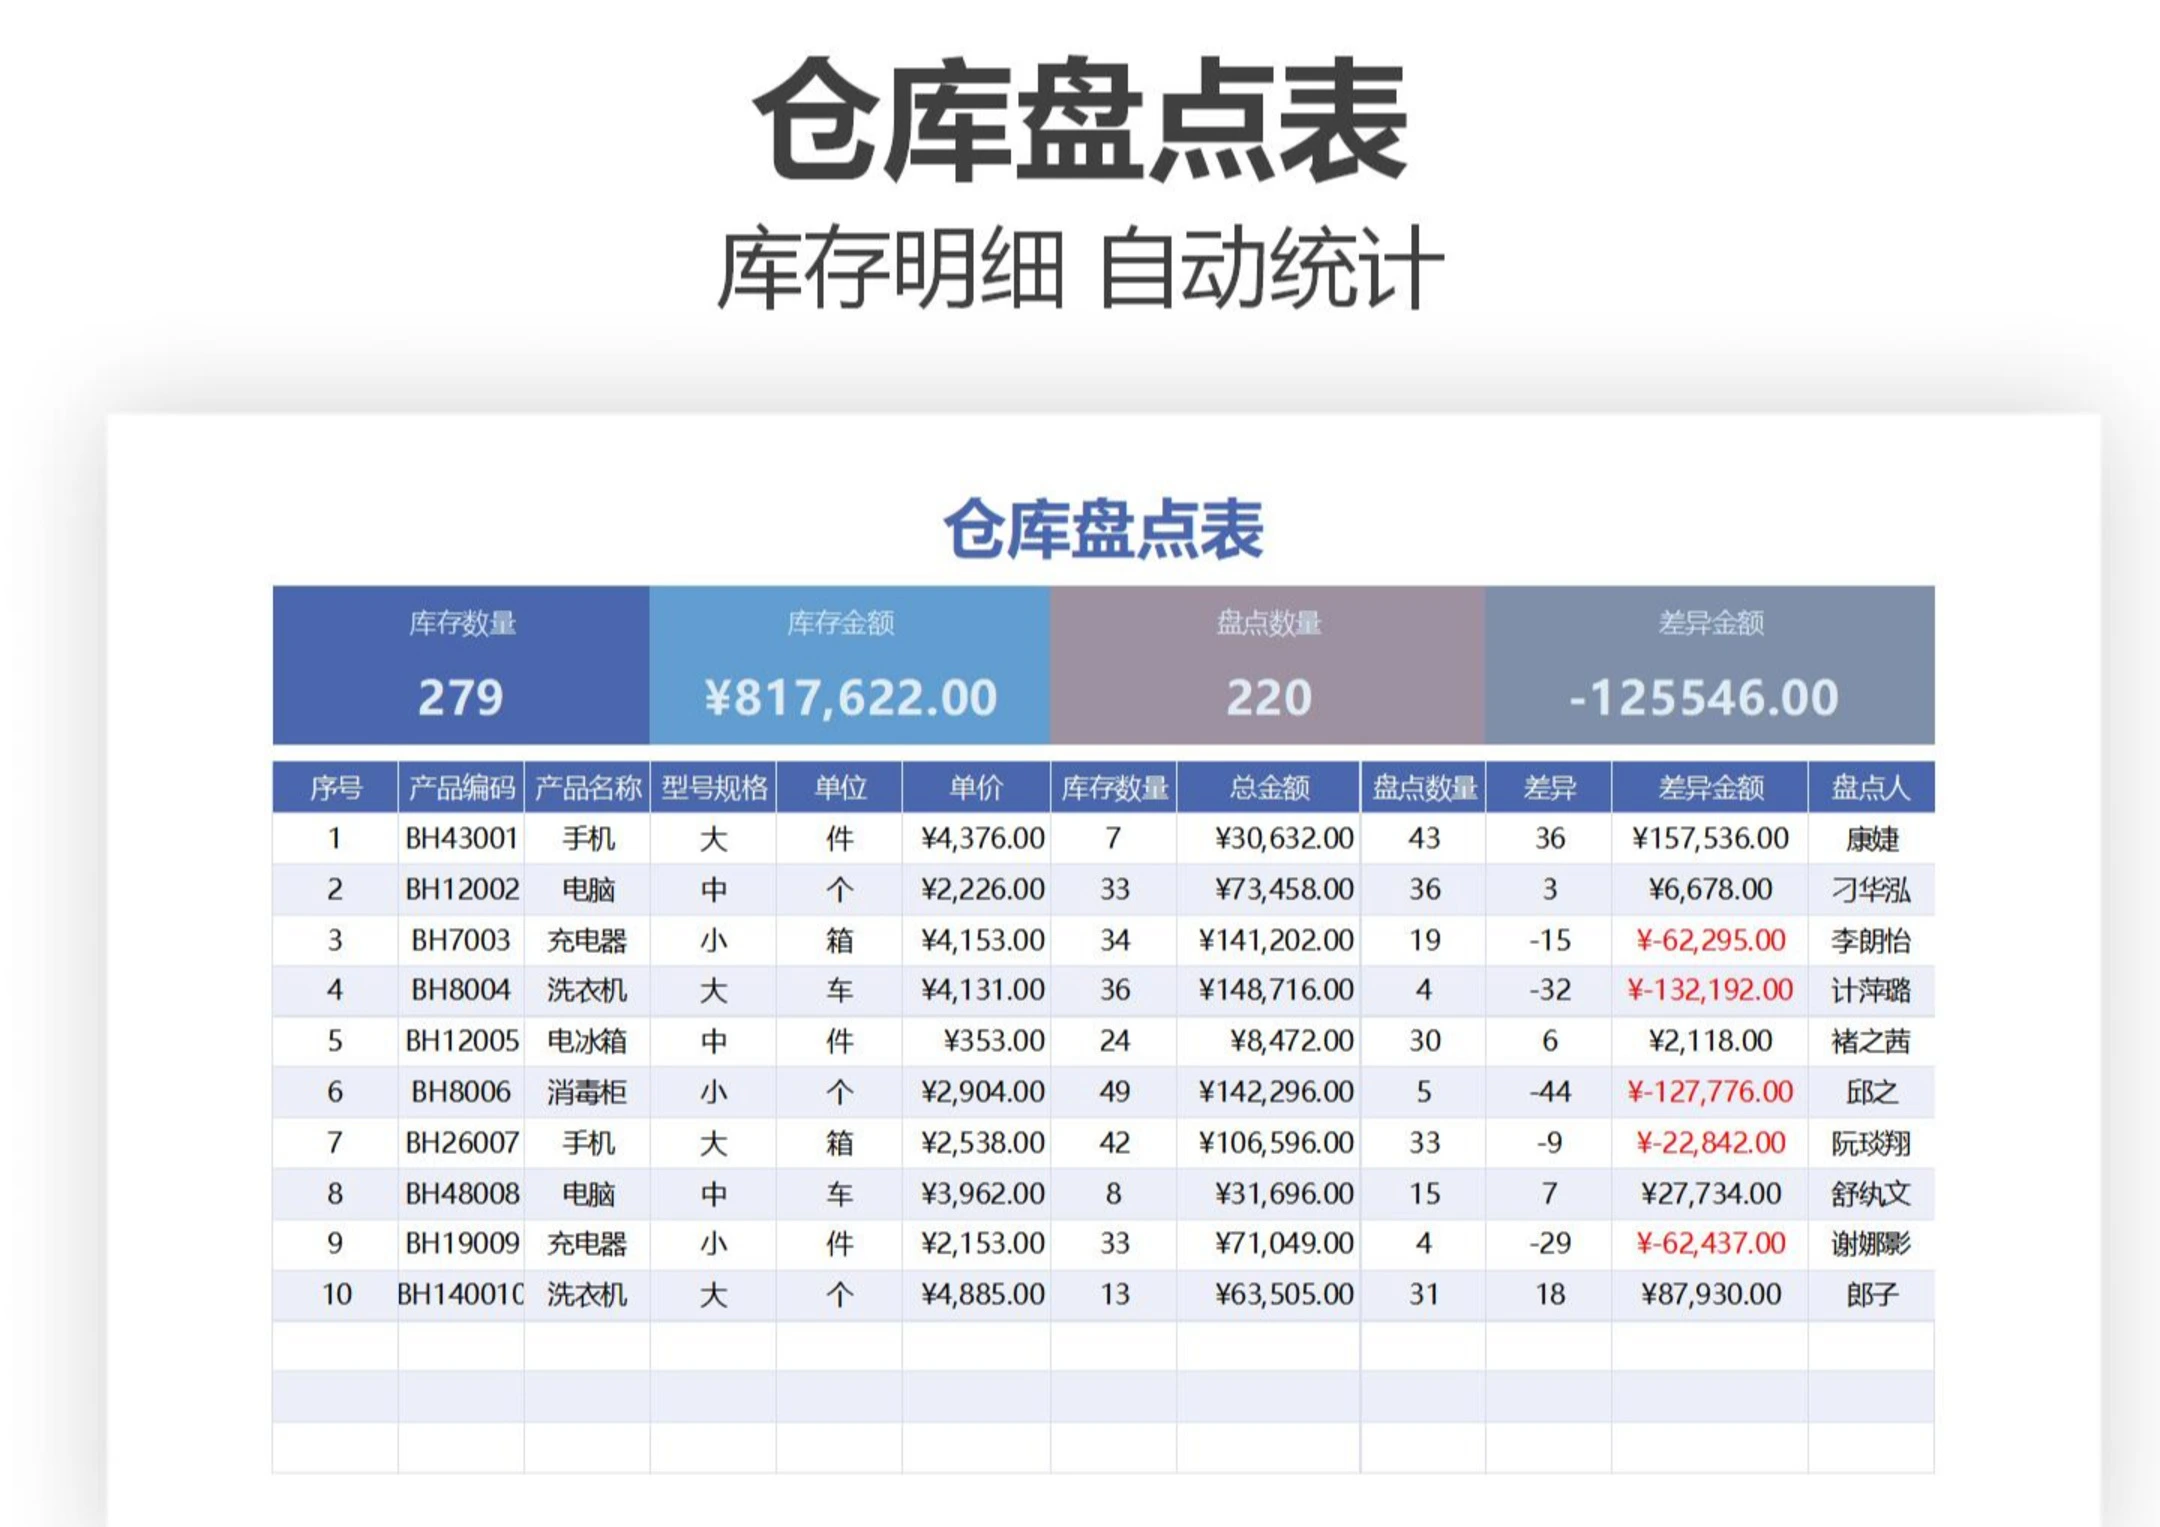Click the blue 仓库盘点表 sheet title
2160x1527 pixels.
tap(1103, 529)
